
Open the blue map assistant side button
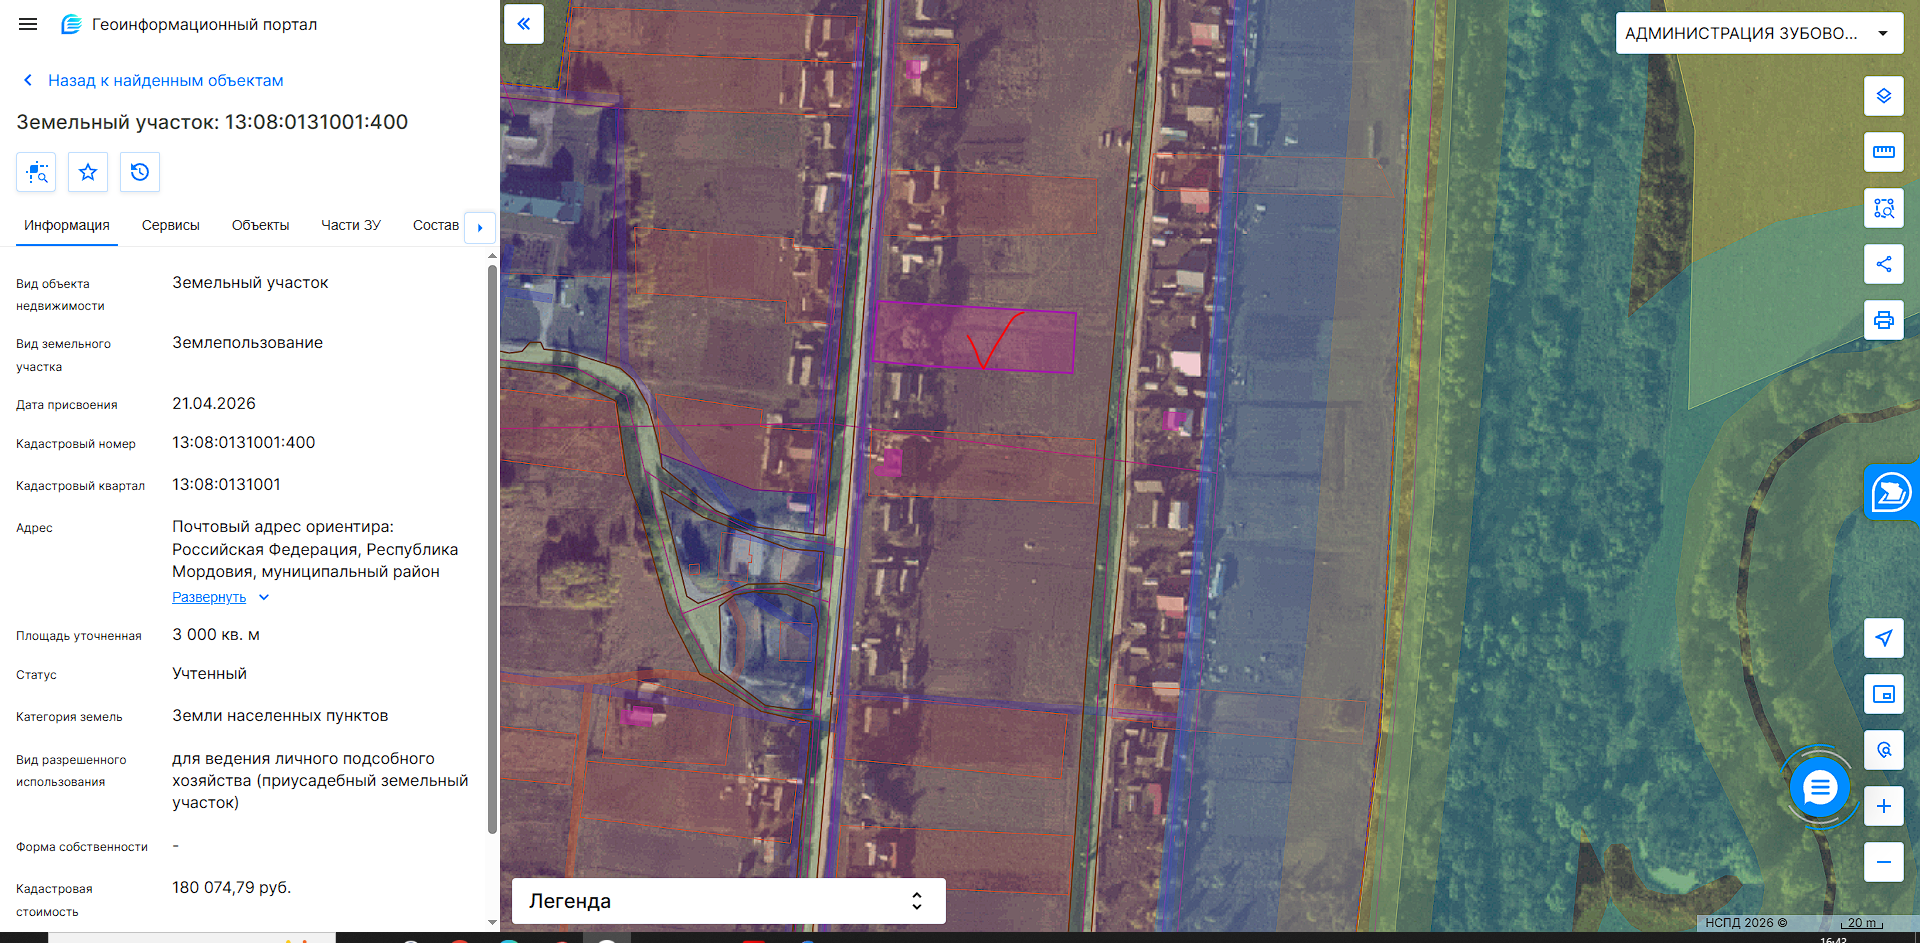[1892, 492]
